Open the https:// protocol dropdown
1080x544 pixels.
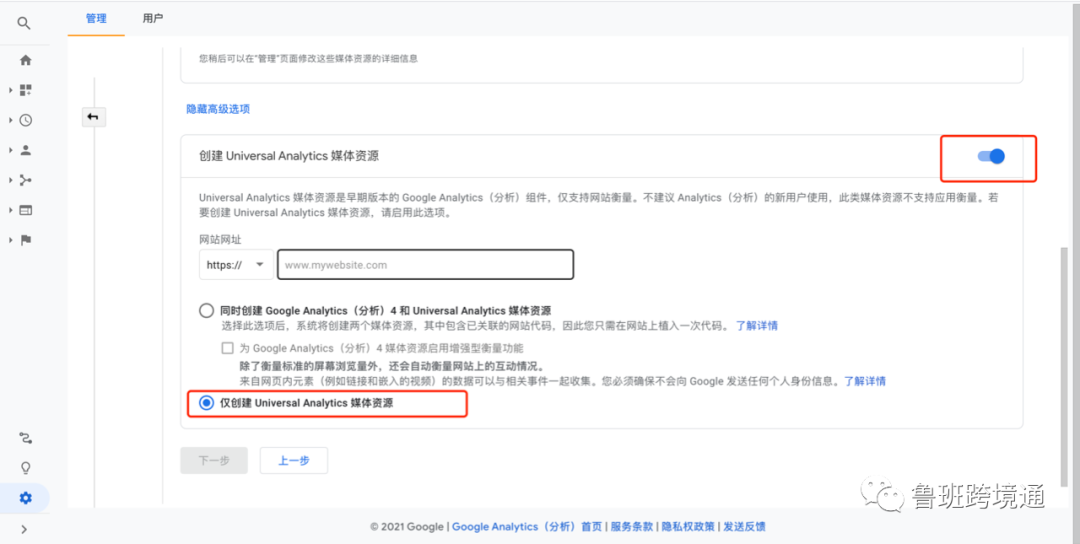tap(236, 264)
